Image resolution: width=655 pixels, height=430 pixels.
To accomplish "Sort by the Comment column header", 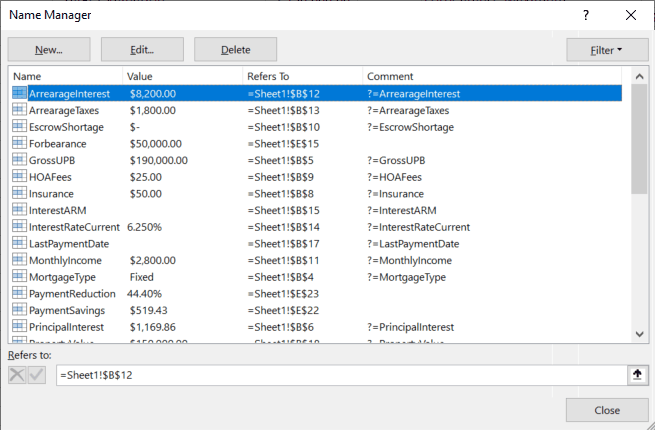I will click(x=492, y=76).
